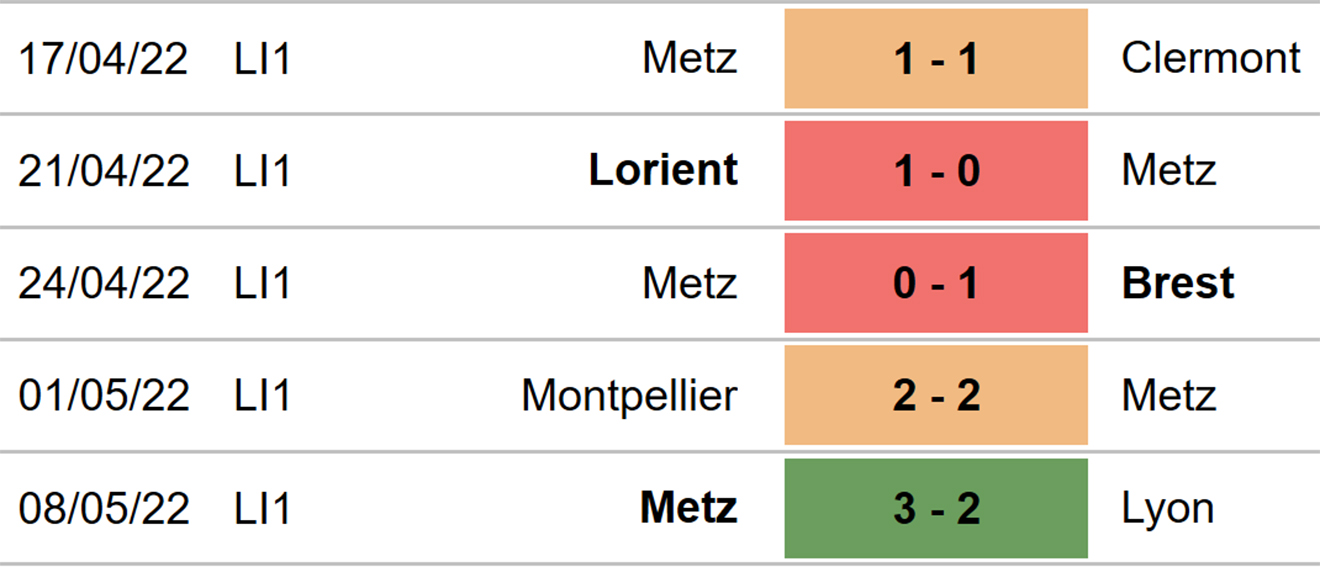Click the Clermont team name
The height and width of the screenshot is (567, 1320).
pyautogui.click(x=1211, y=58)
